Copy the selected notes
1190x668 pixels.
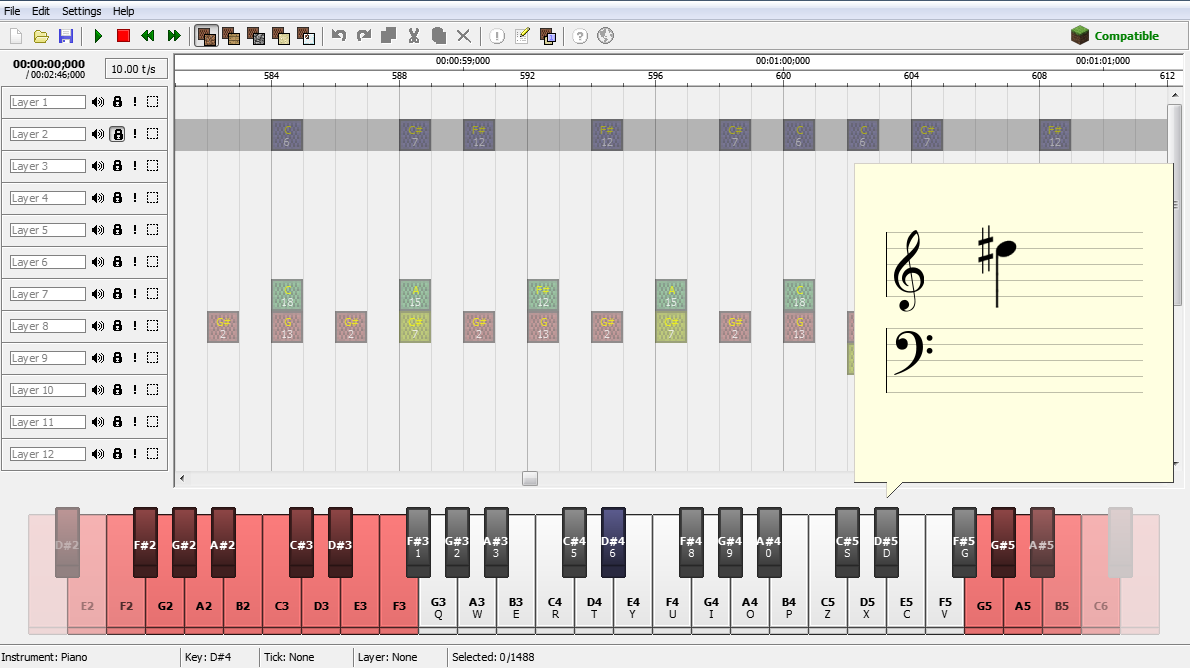[389, 36]
